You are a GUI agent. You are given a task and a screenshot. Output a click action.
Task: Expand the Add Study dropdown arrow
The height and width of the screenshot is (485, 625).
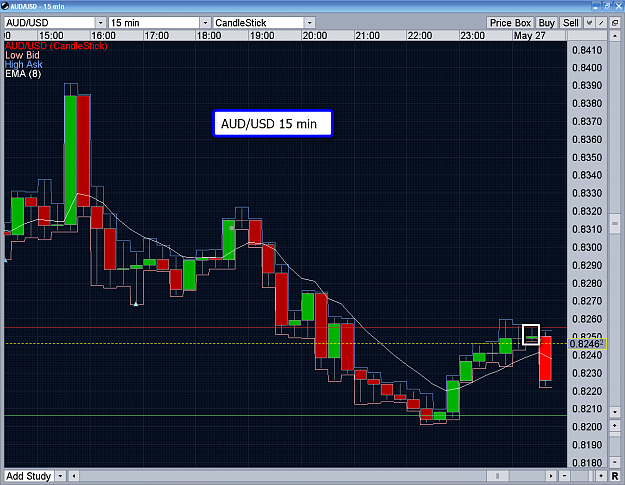point(60,476)
